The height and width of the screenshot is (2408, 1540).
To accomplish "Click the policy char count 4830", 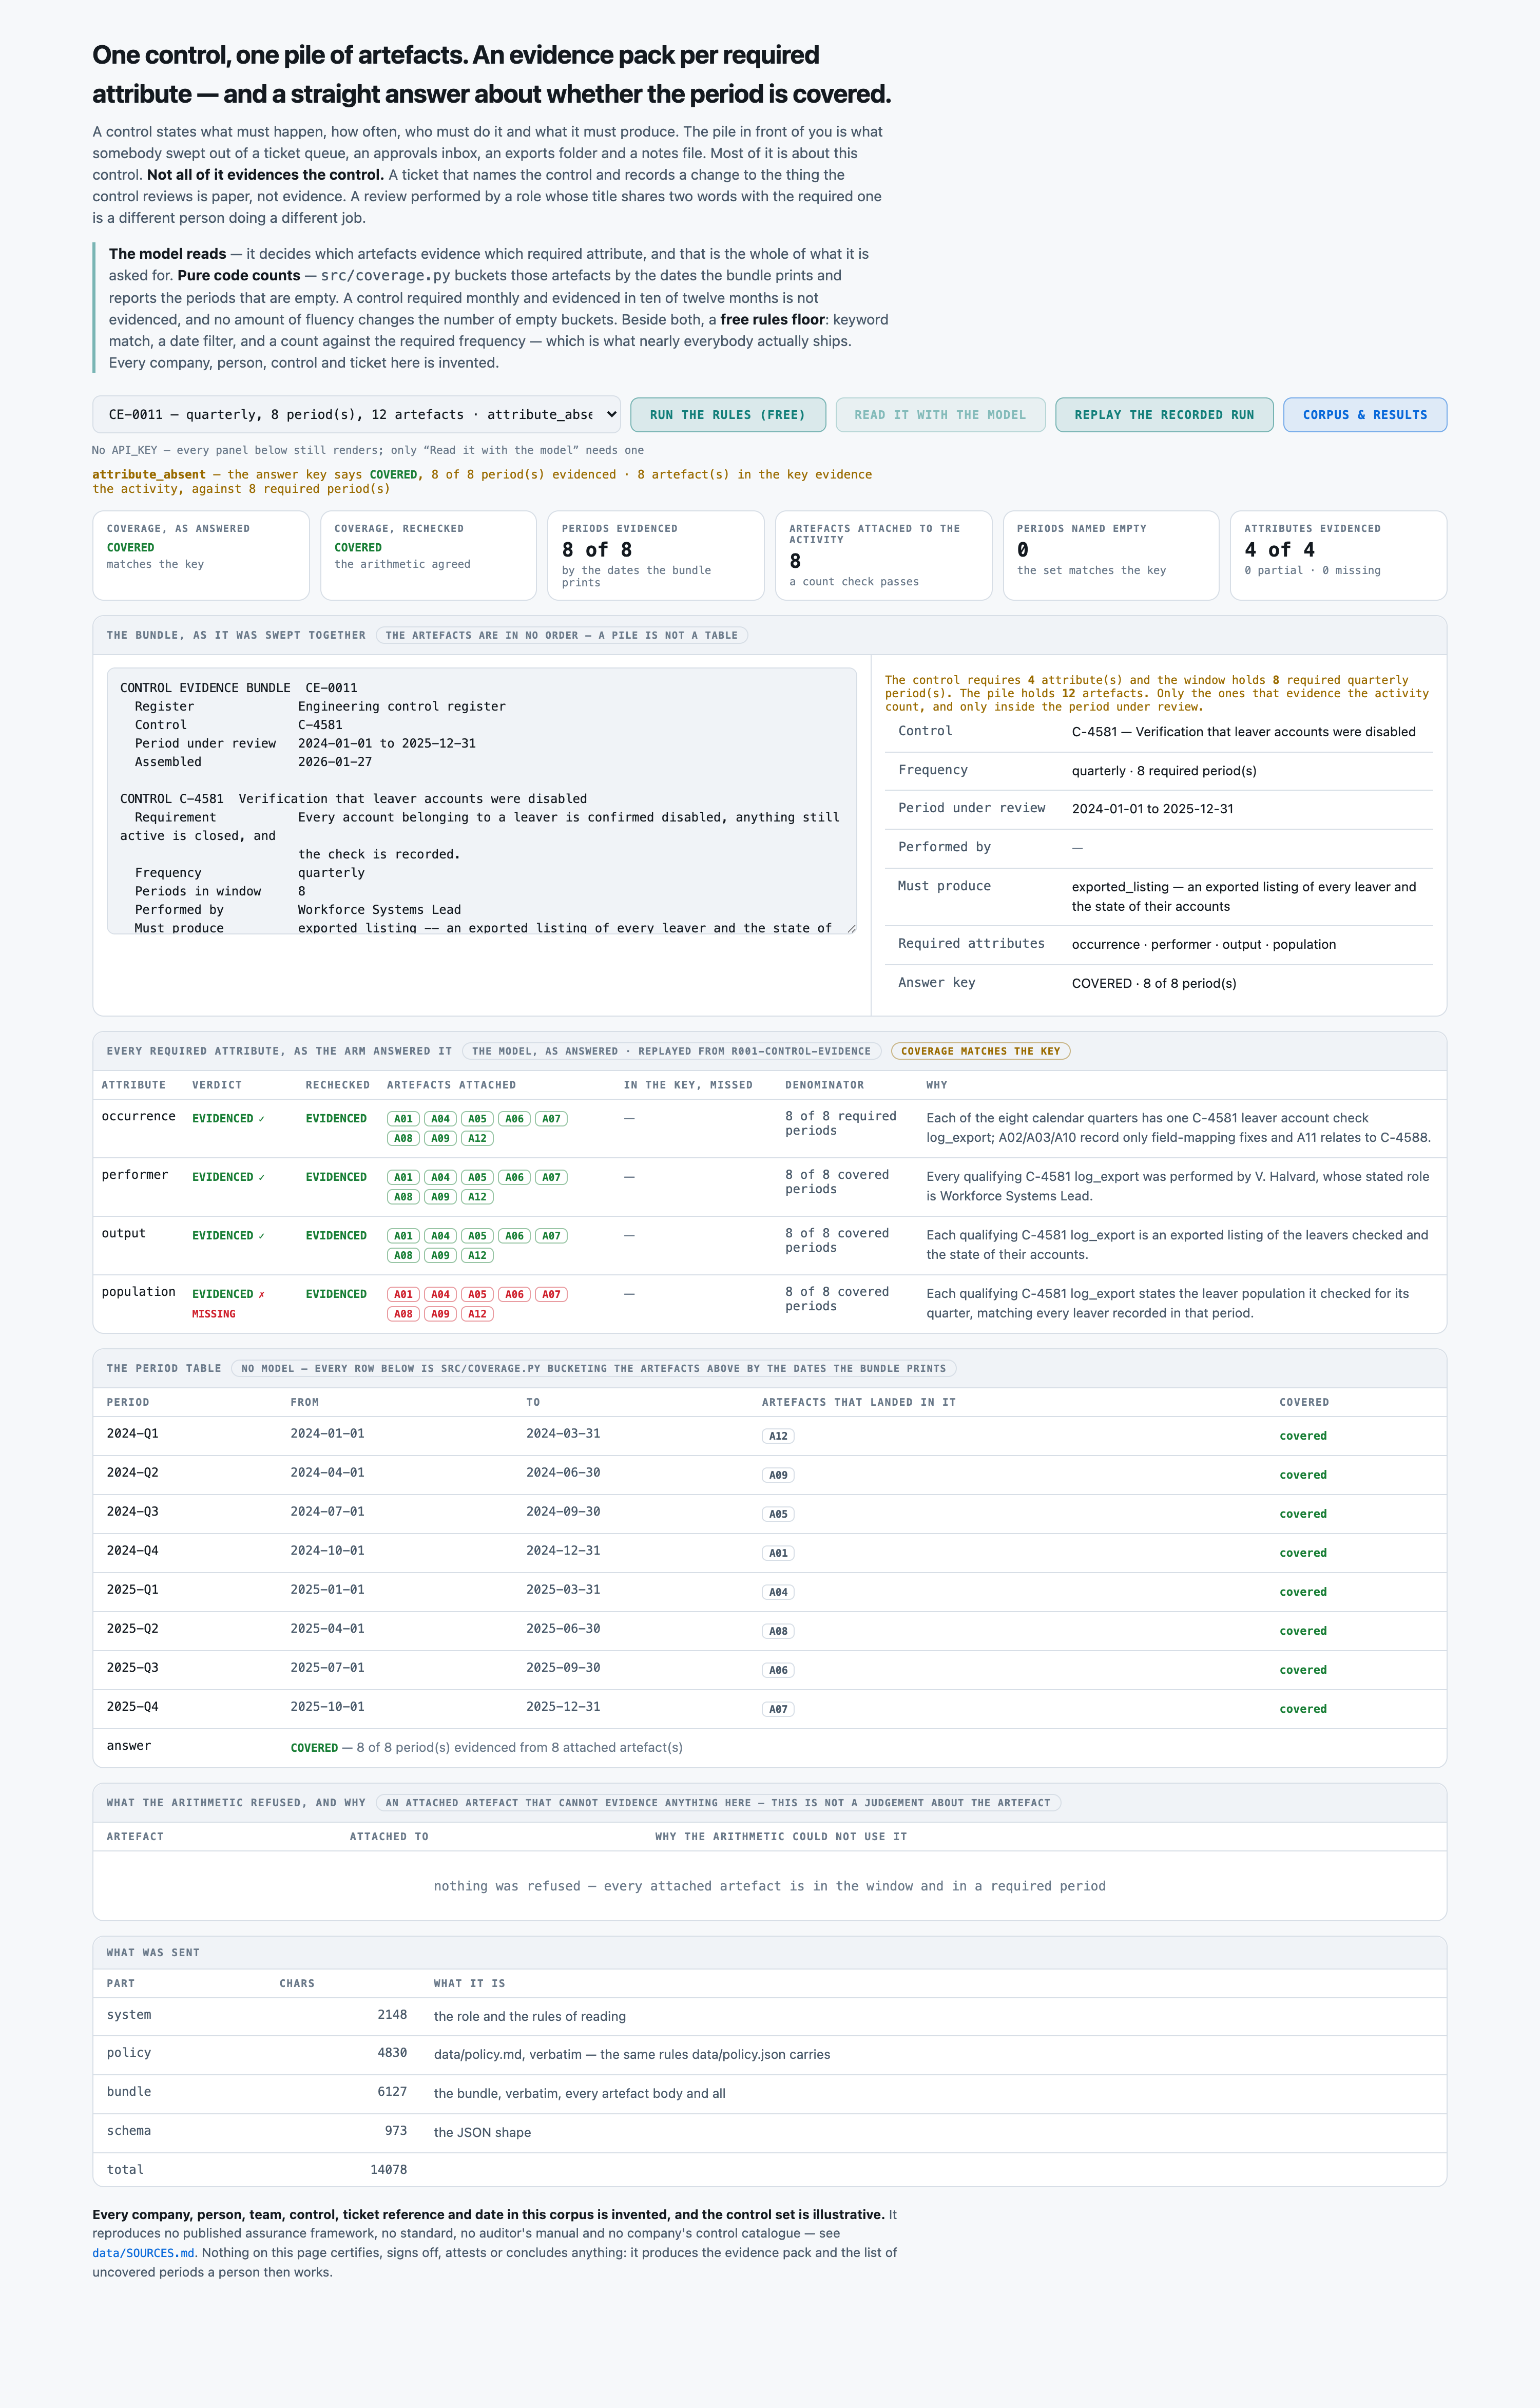I will (392, 2053).
